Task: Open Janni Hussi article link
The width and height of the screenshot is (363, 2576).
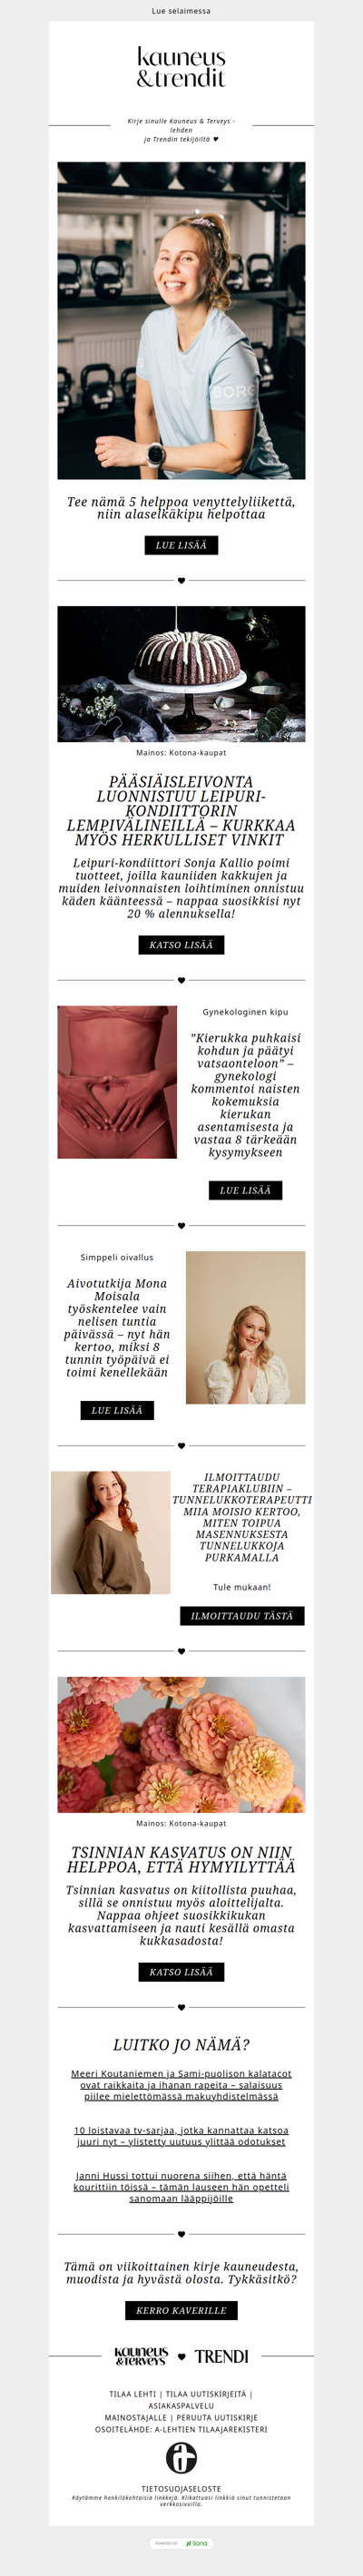Action: pyautogui.click(x=181, y=2187)
